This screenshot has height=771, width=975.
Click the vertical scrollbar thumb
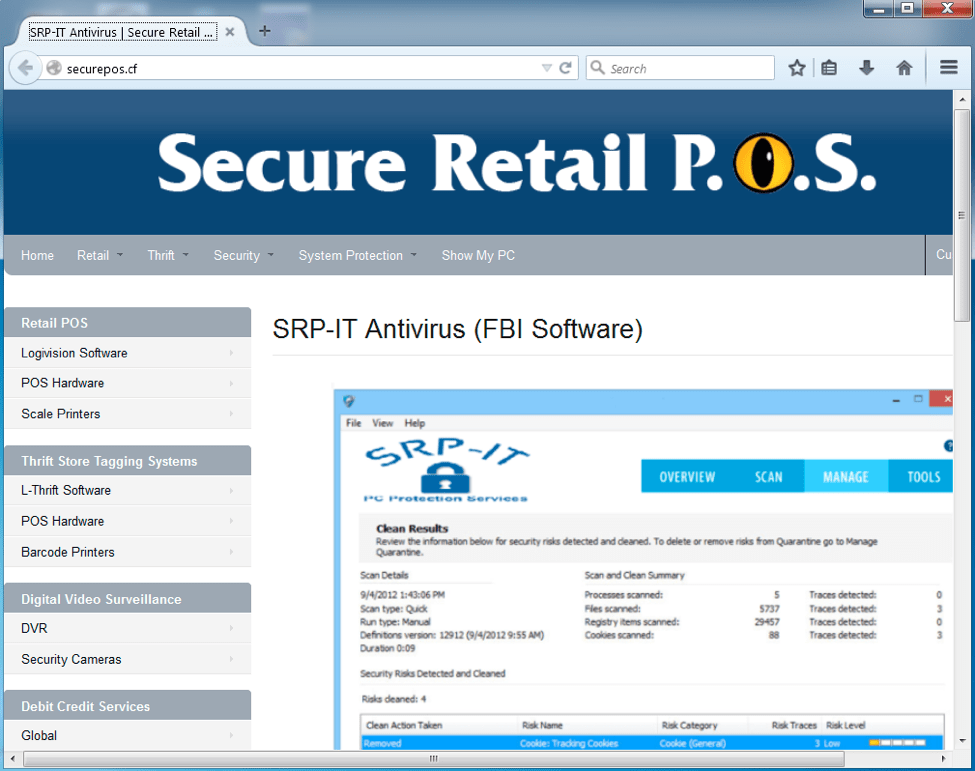coord(961,215)
